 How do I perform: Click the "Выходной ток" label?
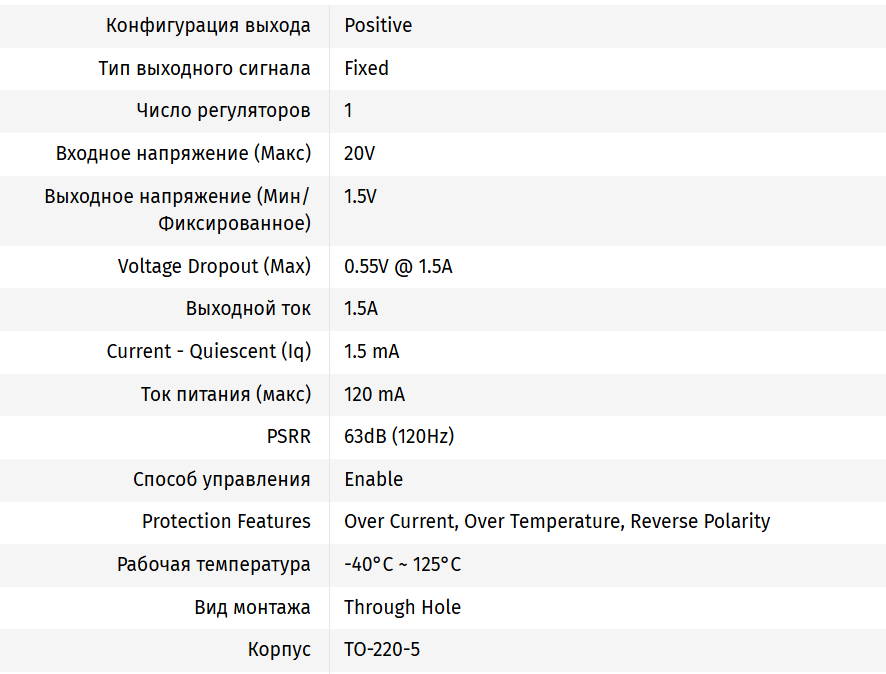(x=248, y=309)
